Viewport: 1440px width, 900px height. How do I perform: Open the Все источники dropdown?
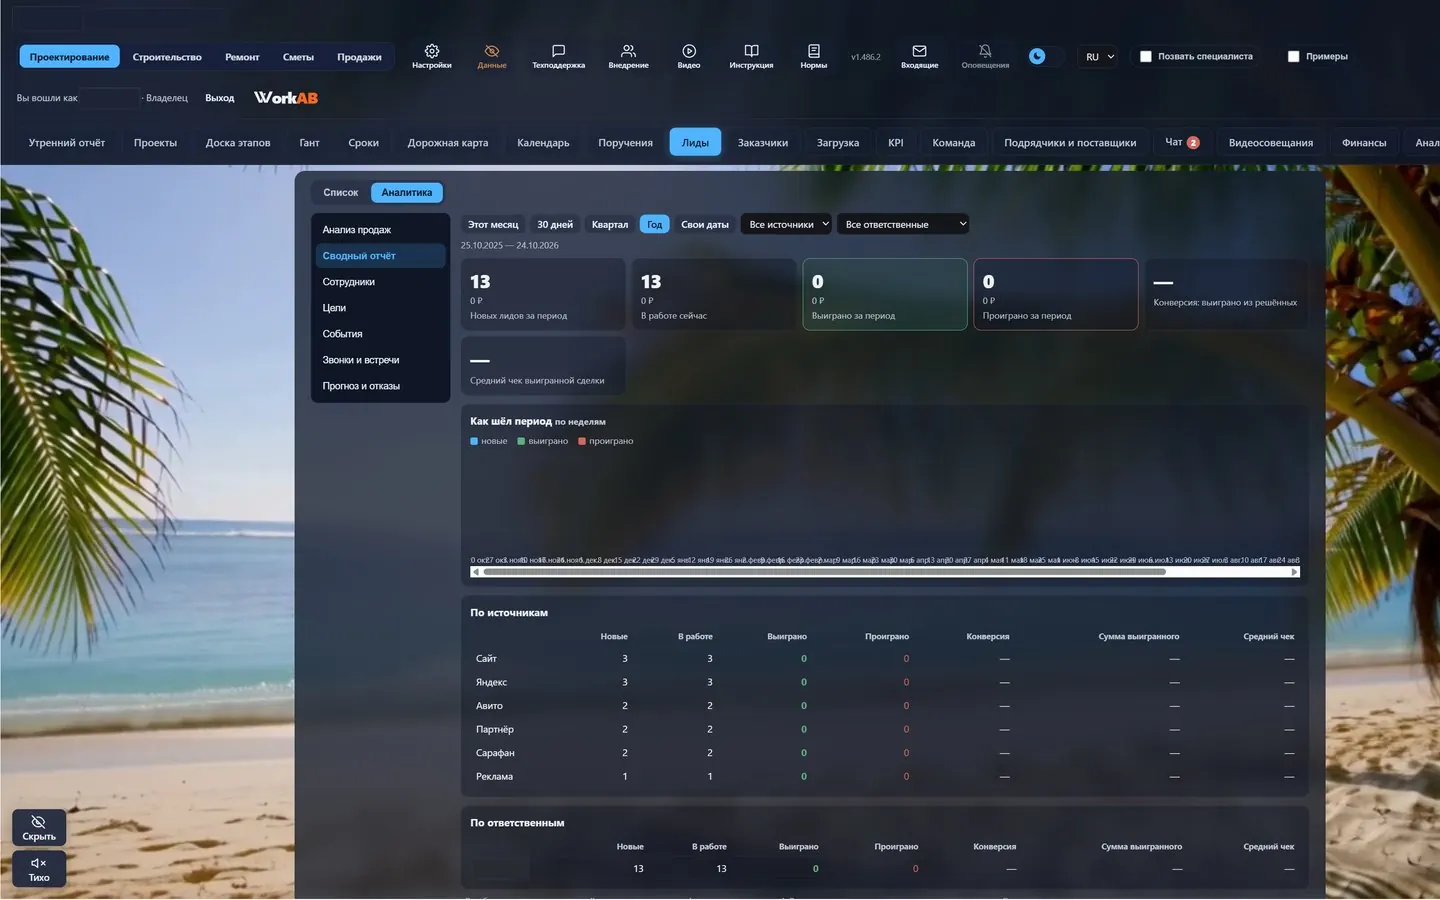[x=786, y=224]
